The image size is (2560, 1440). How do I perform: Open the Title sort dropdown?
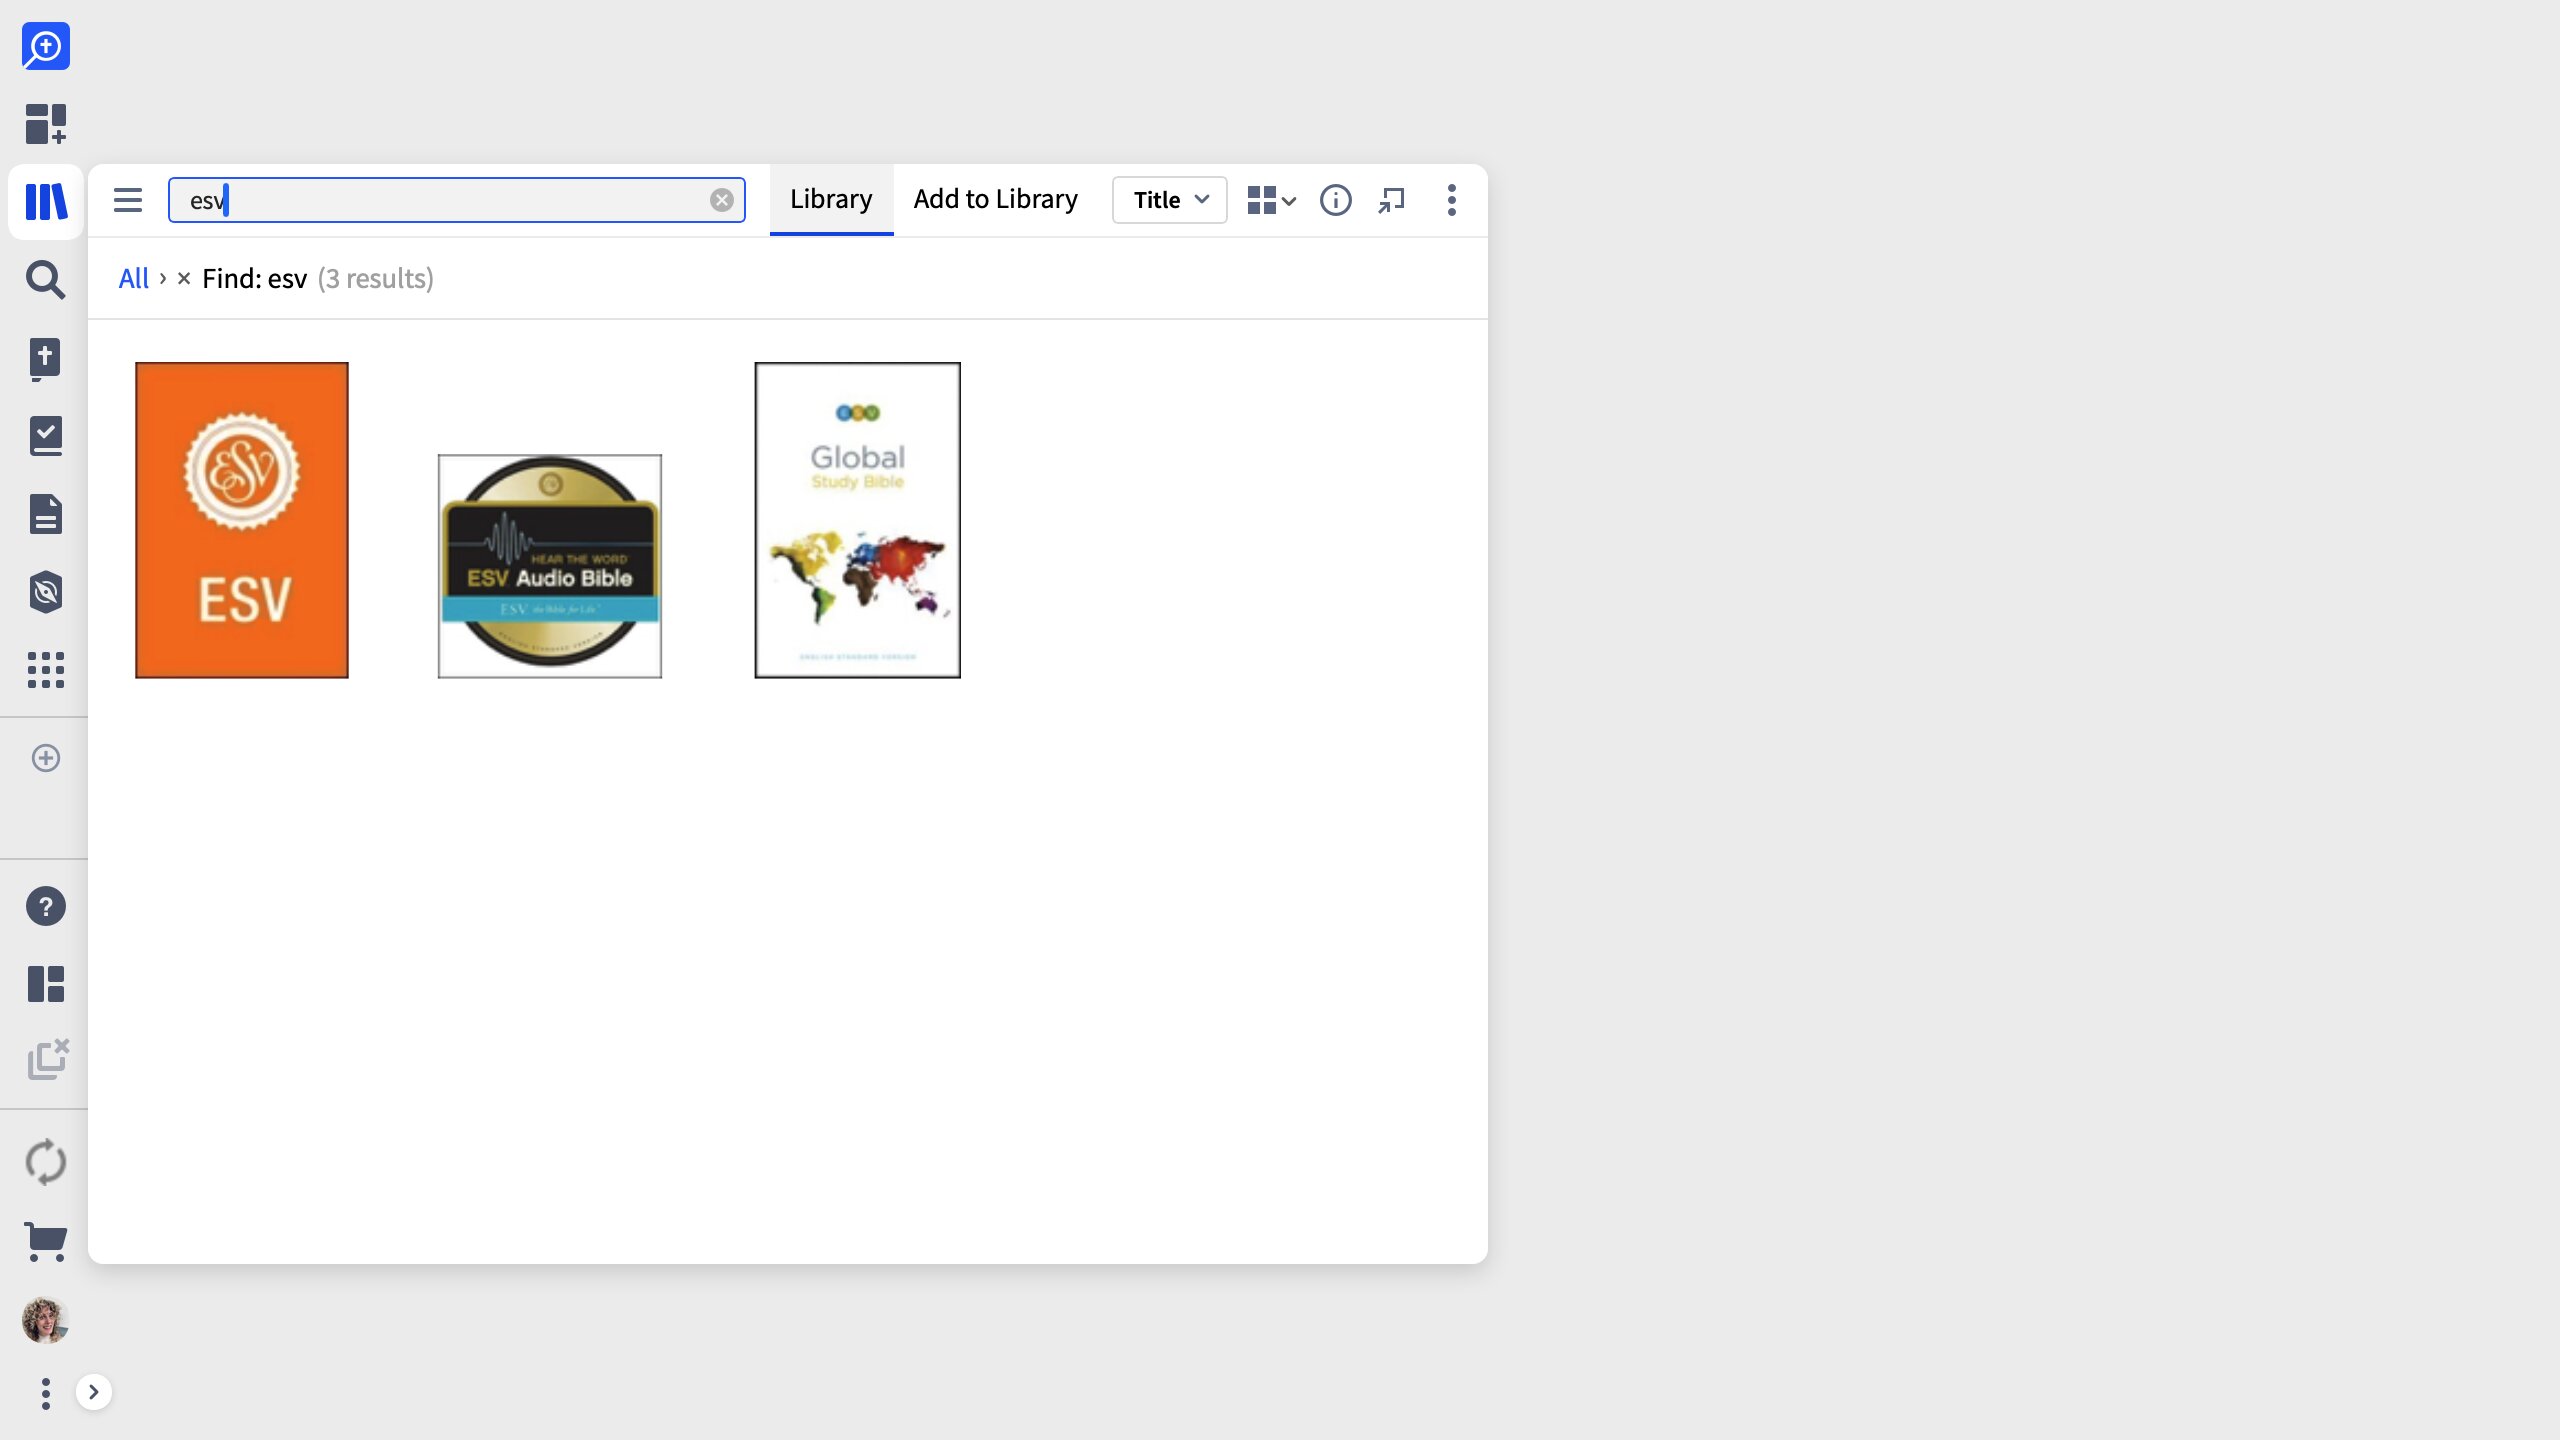click(x=1170, y=200)
